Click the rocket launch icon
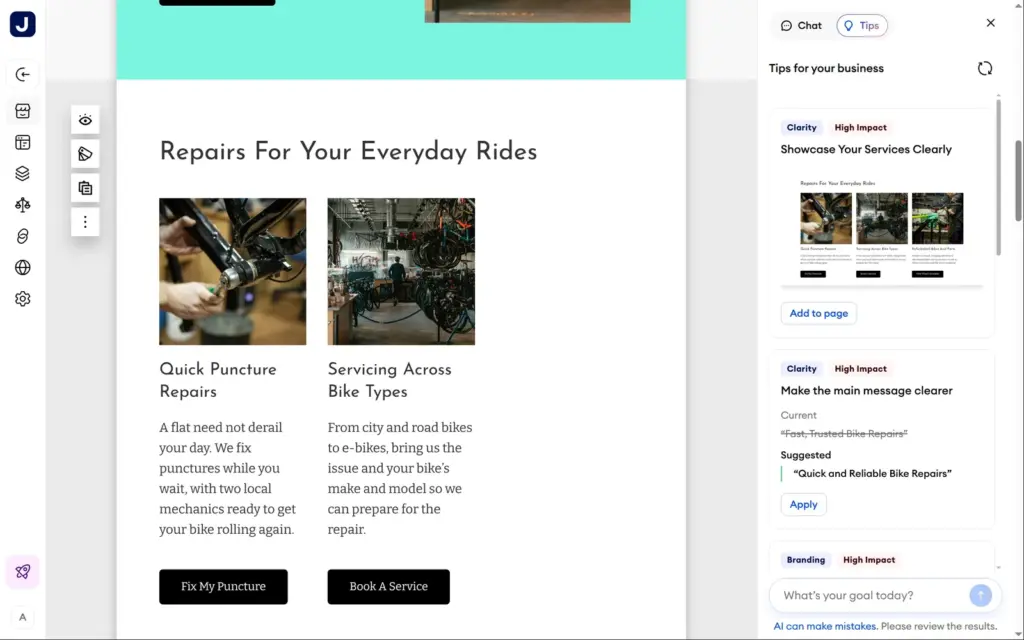The width and height of the screenshot is (1024, 640). tap(23, 571)
